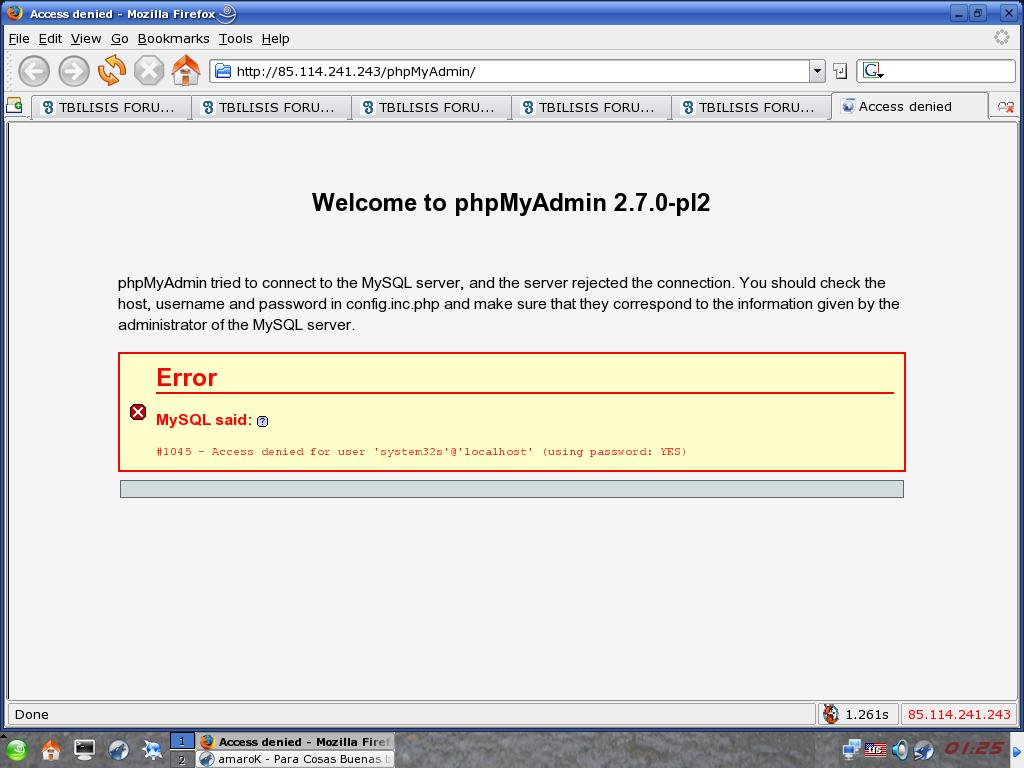This screenshot has width=1024, height=768.
Task: Switch to the fifth TBILISIS FORU... tab
Action: click(x=751, y=107)
